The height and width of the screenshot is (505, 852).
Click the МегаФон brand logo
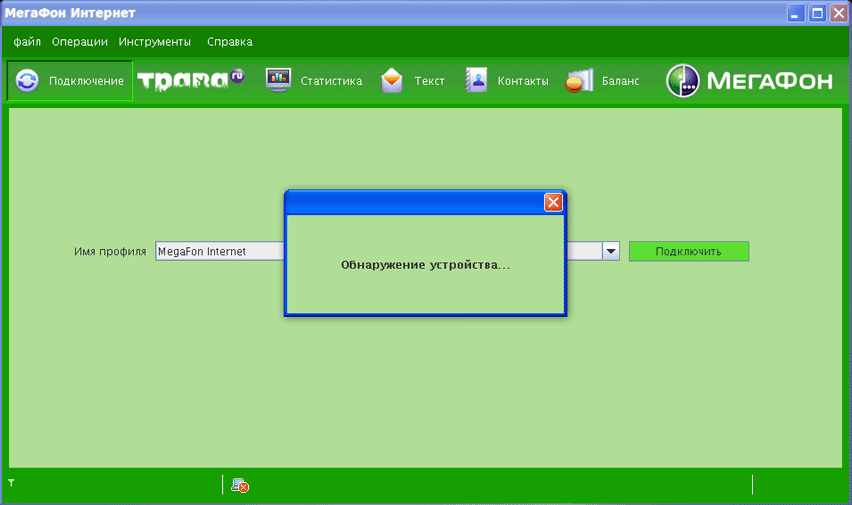pos(749,80)
